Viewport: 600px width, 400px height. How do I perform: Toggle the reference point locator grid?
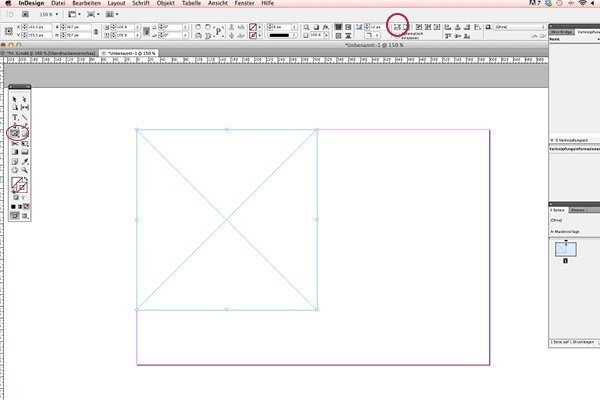pos(8,31)
